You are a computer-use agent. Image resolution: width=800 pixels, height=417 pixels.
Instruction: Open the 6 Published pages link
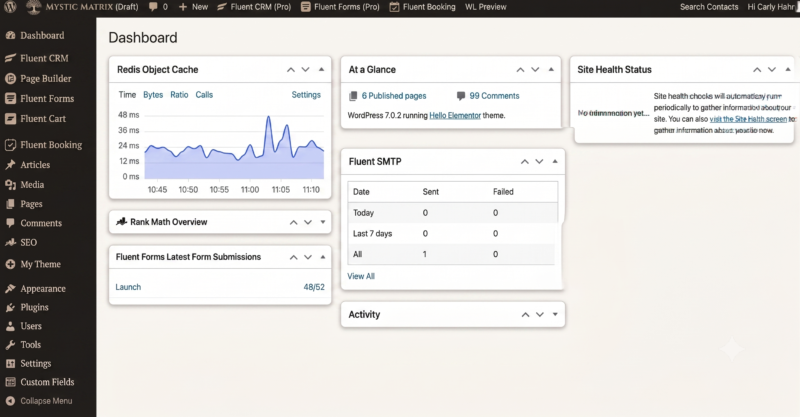[x=394, y=96]
